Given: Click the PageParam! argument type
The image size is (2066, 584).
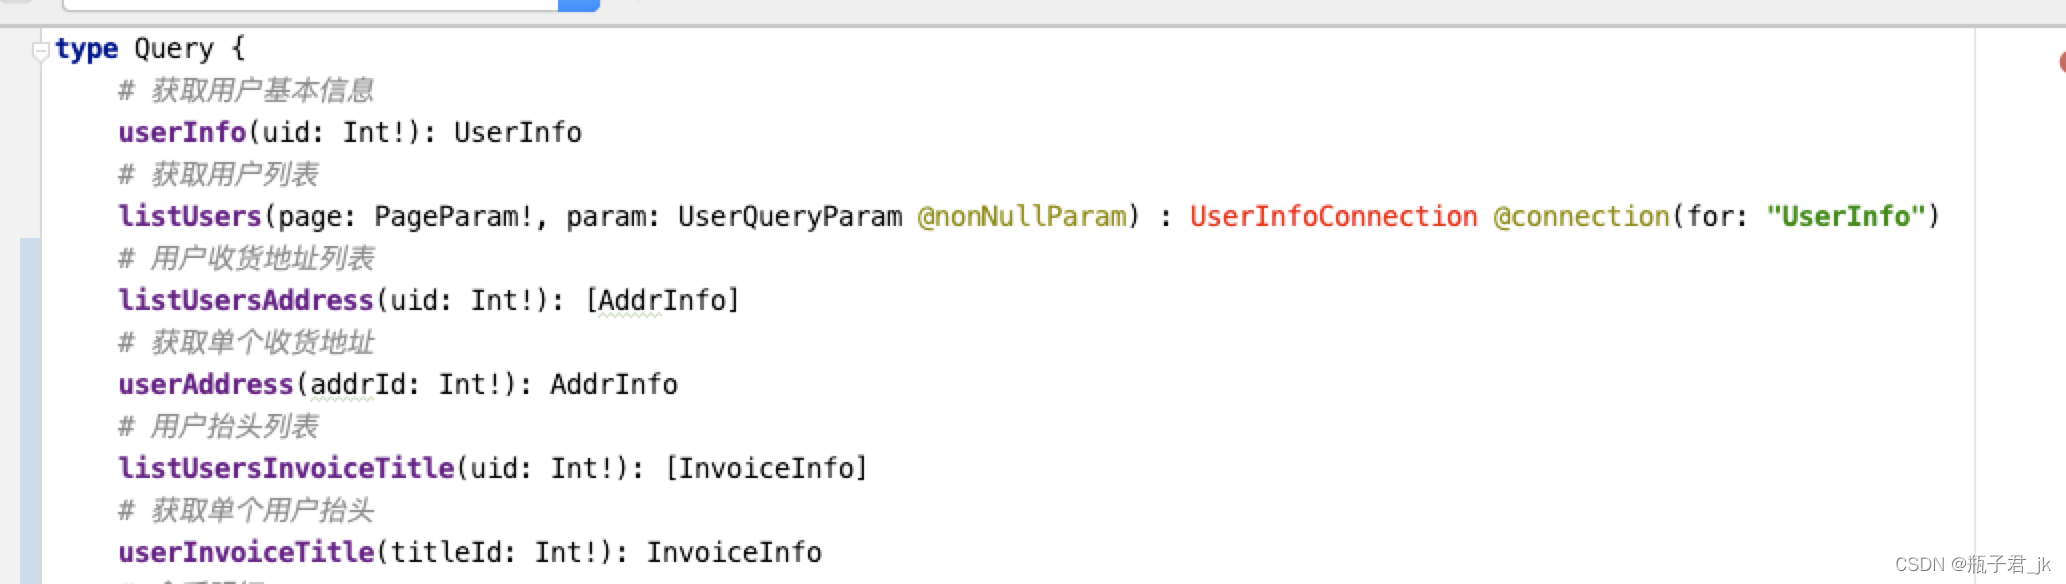Looking at the screenshot, I should (454, 216).
